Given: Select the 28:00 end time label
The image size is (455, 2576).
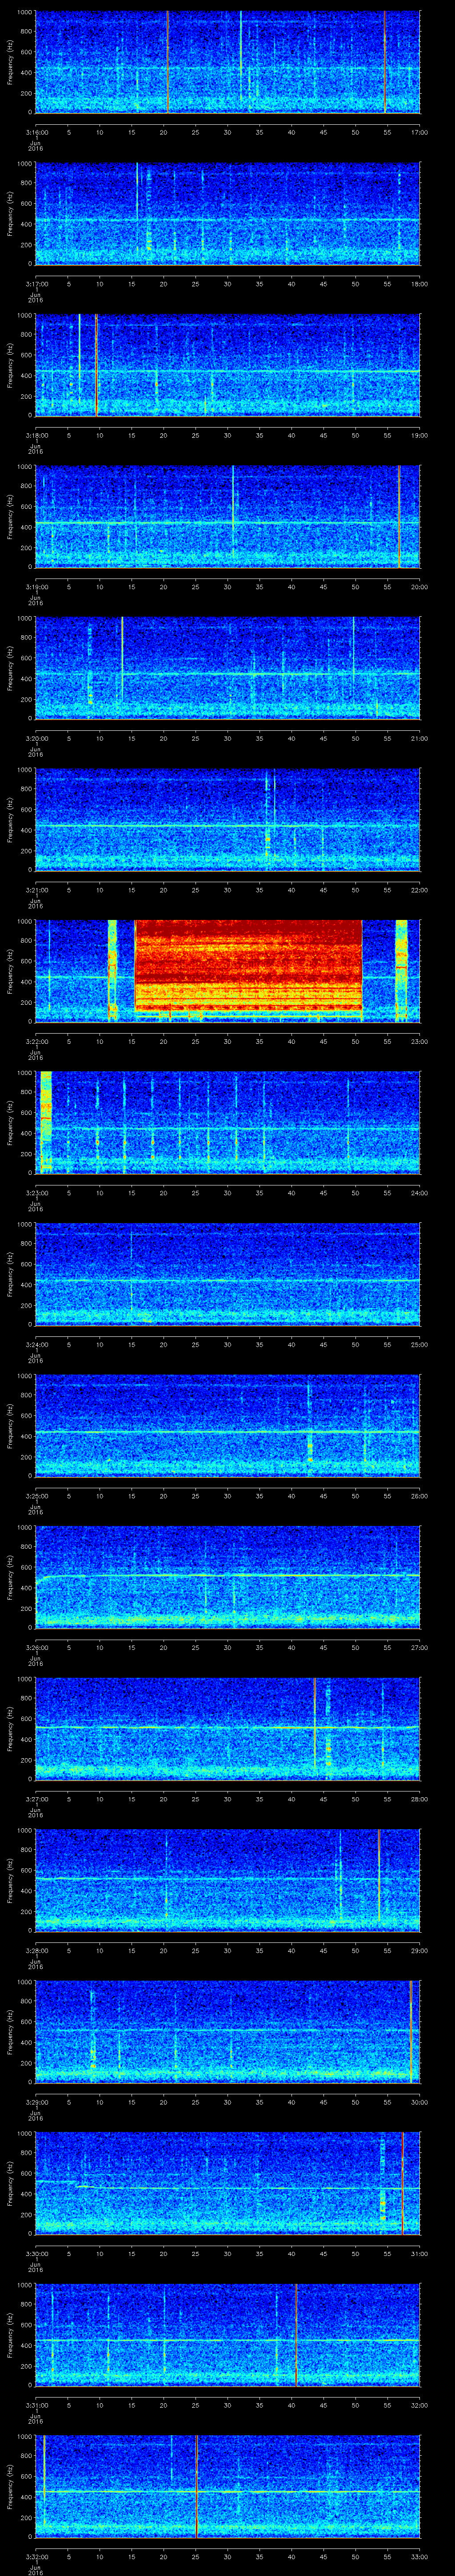Looking at the screenshot, I should point(419,1798).
